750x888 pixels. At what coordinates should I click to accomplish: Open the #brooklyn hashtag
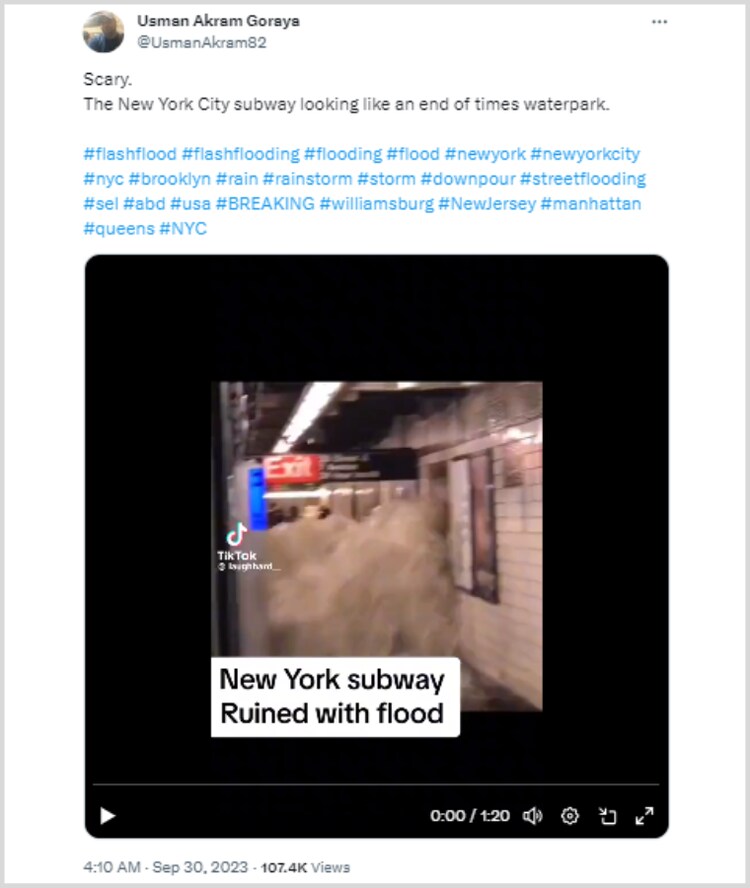[x=169, y=178]
